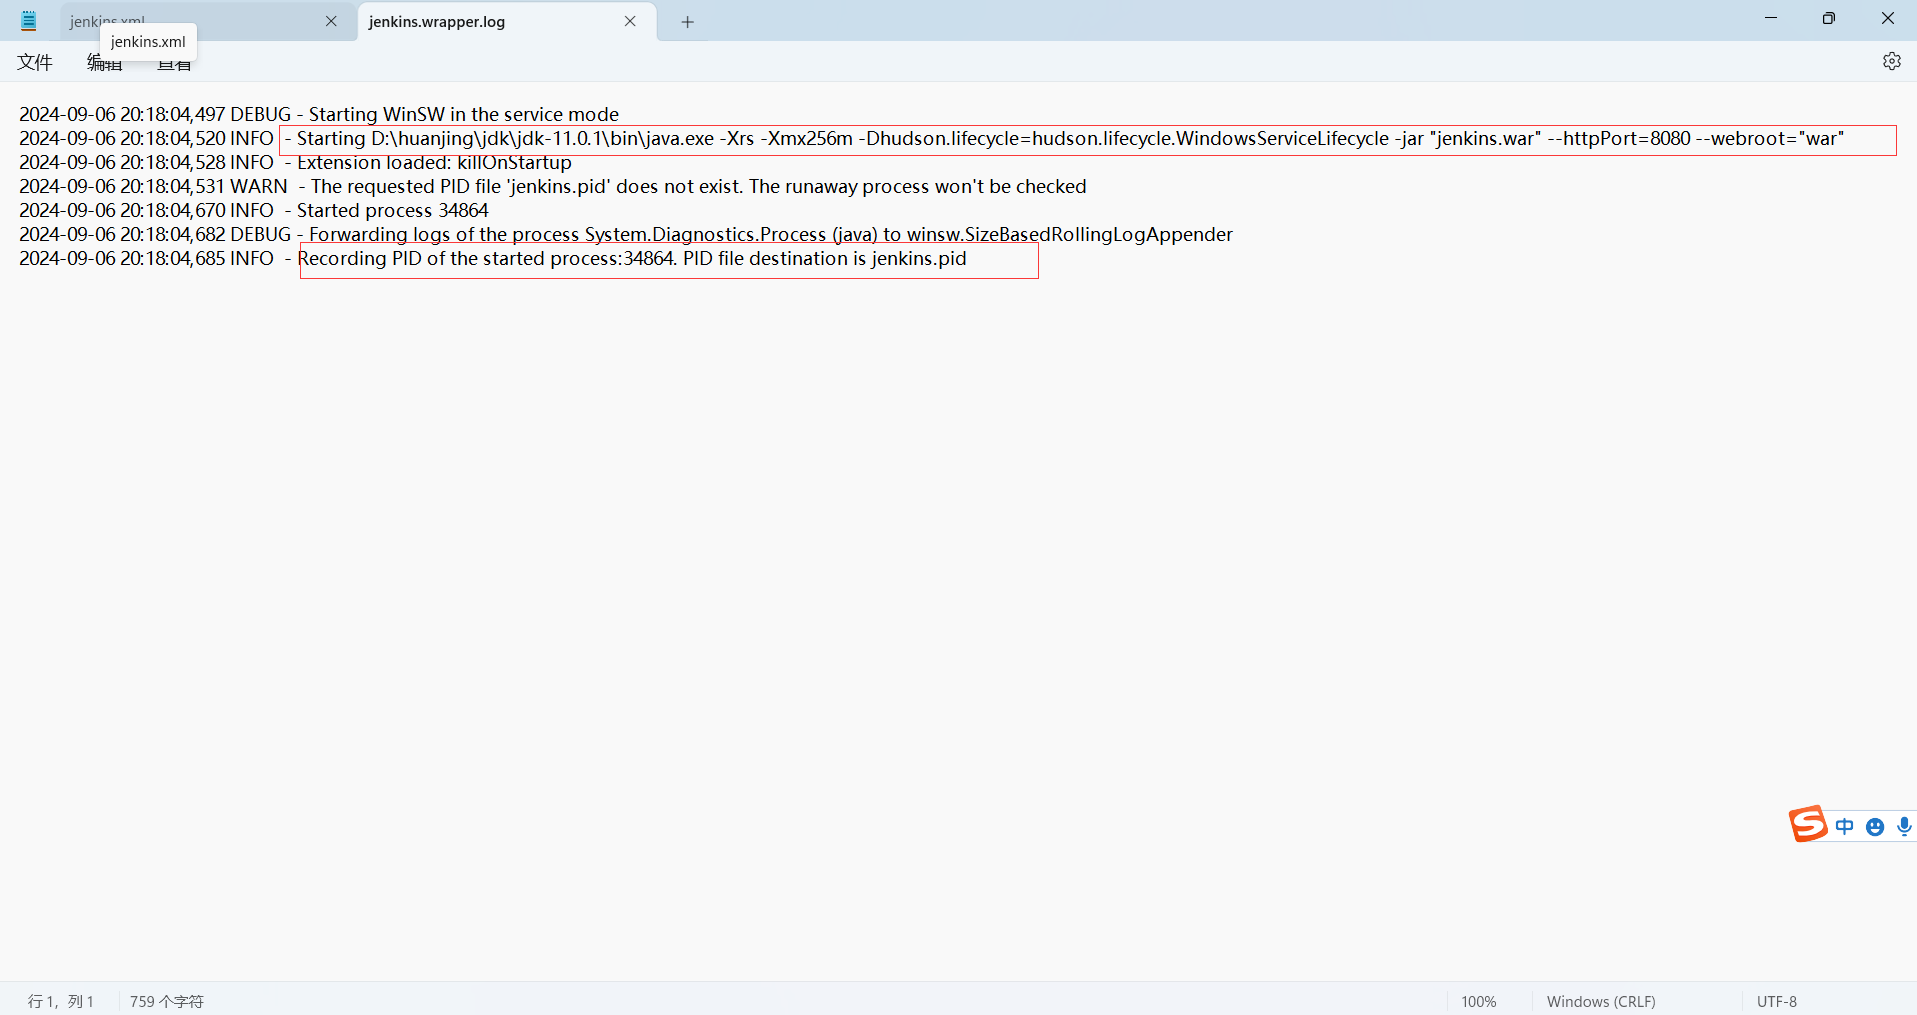Open Notepad settings gear icon

(1891, 61)
